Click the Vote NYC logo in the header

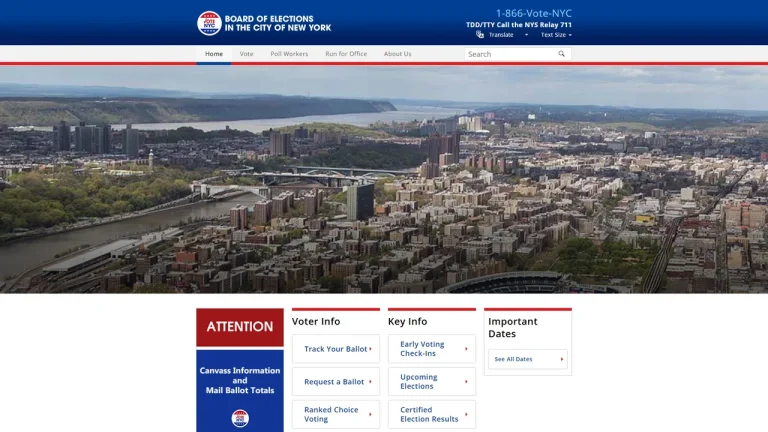[209, 23]
